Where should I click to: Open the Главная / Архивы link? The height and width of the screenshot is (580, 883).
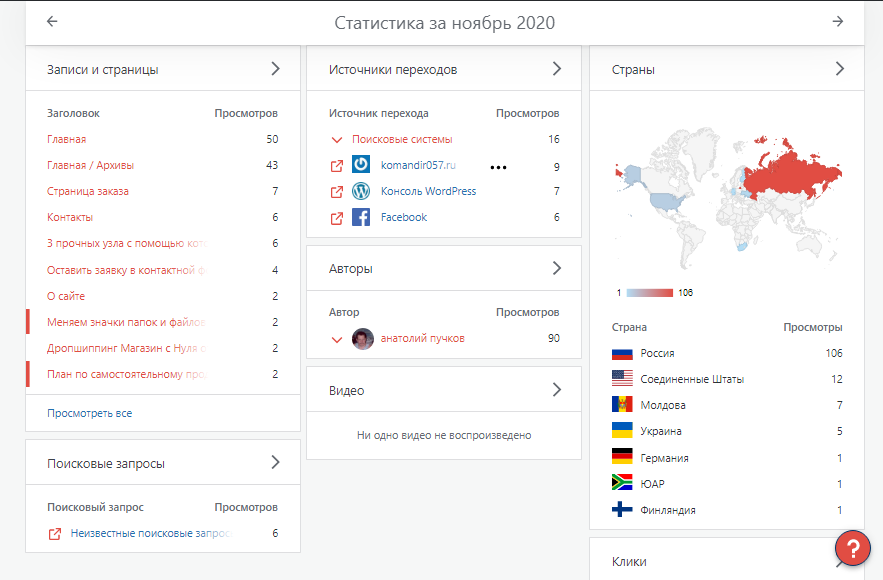pyautogui.click(x=91, y=165)
